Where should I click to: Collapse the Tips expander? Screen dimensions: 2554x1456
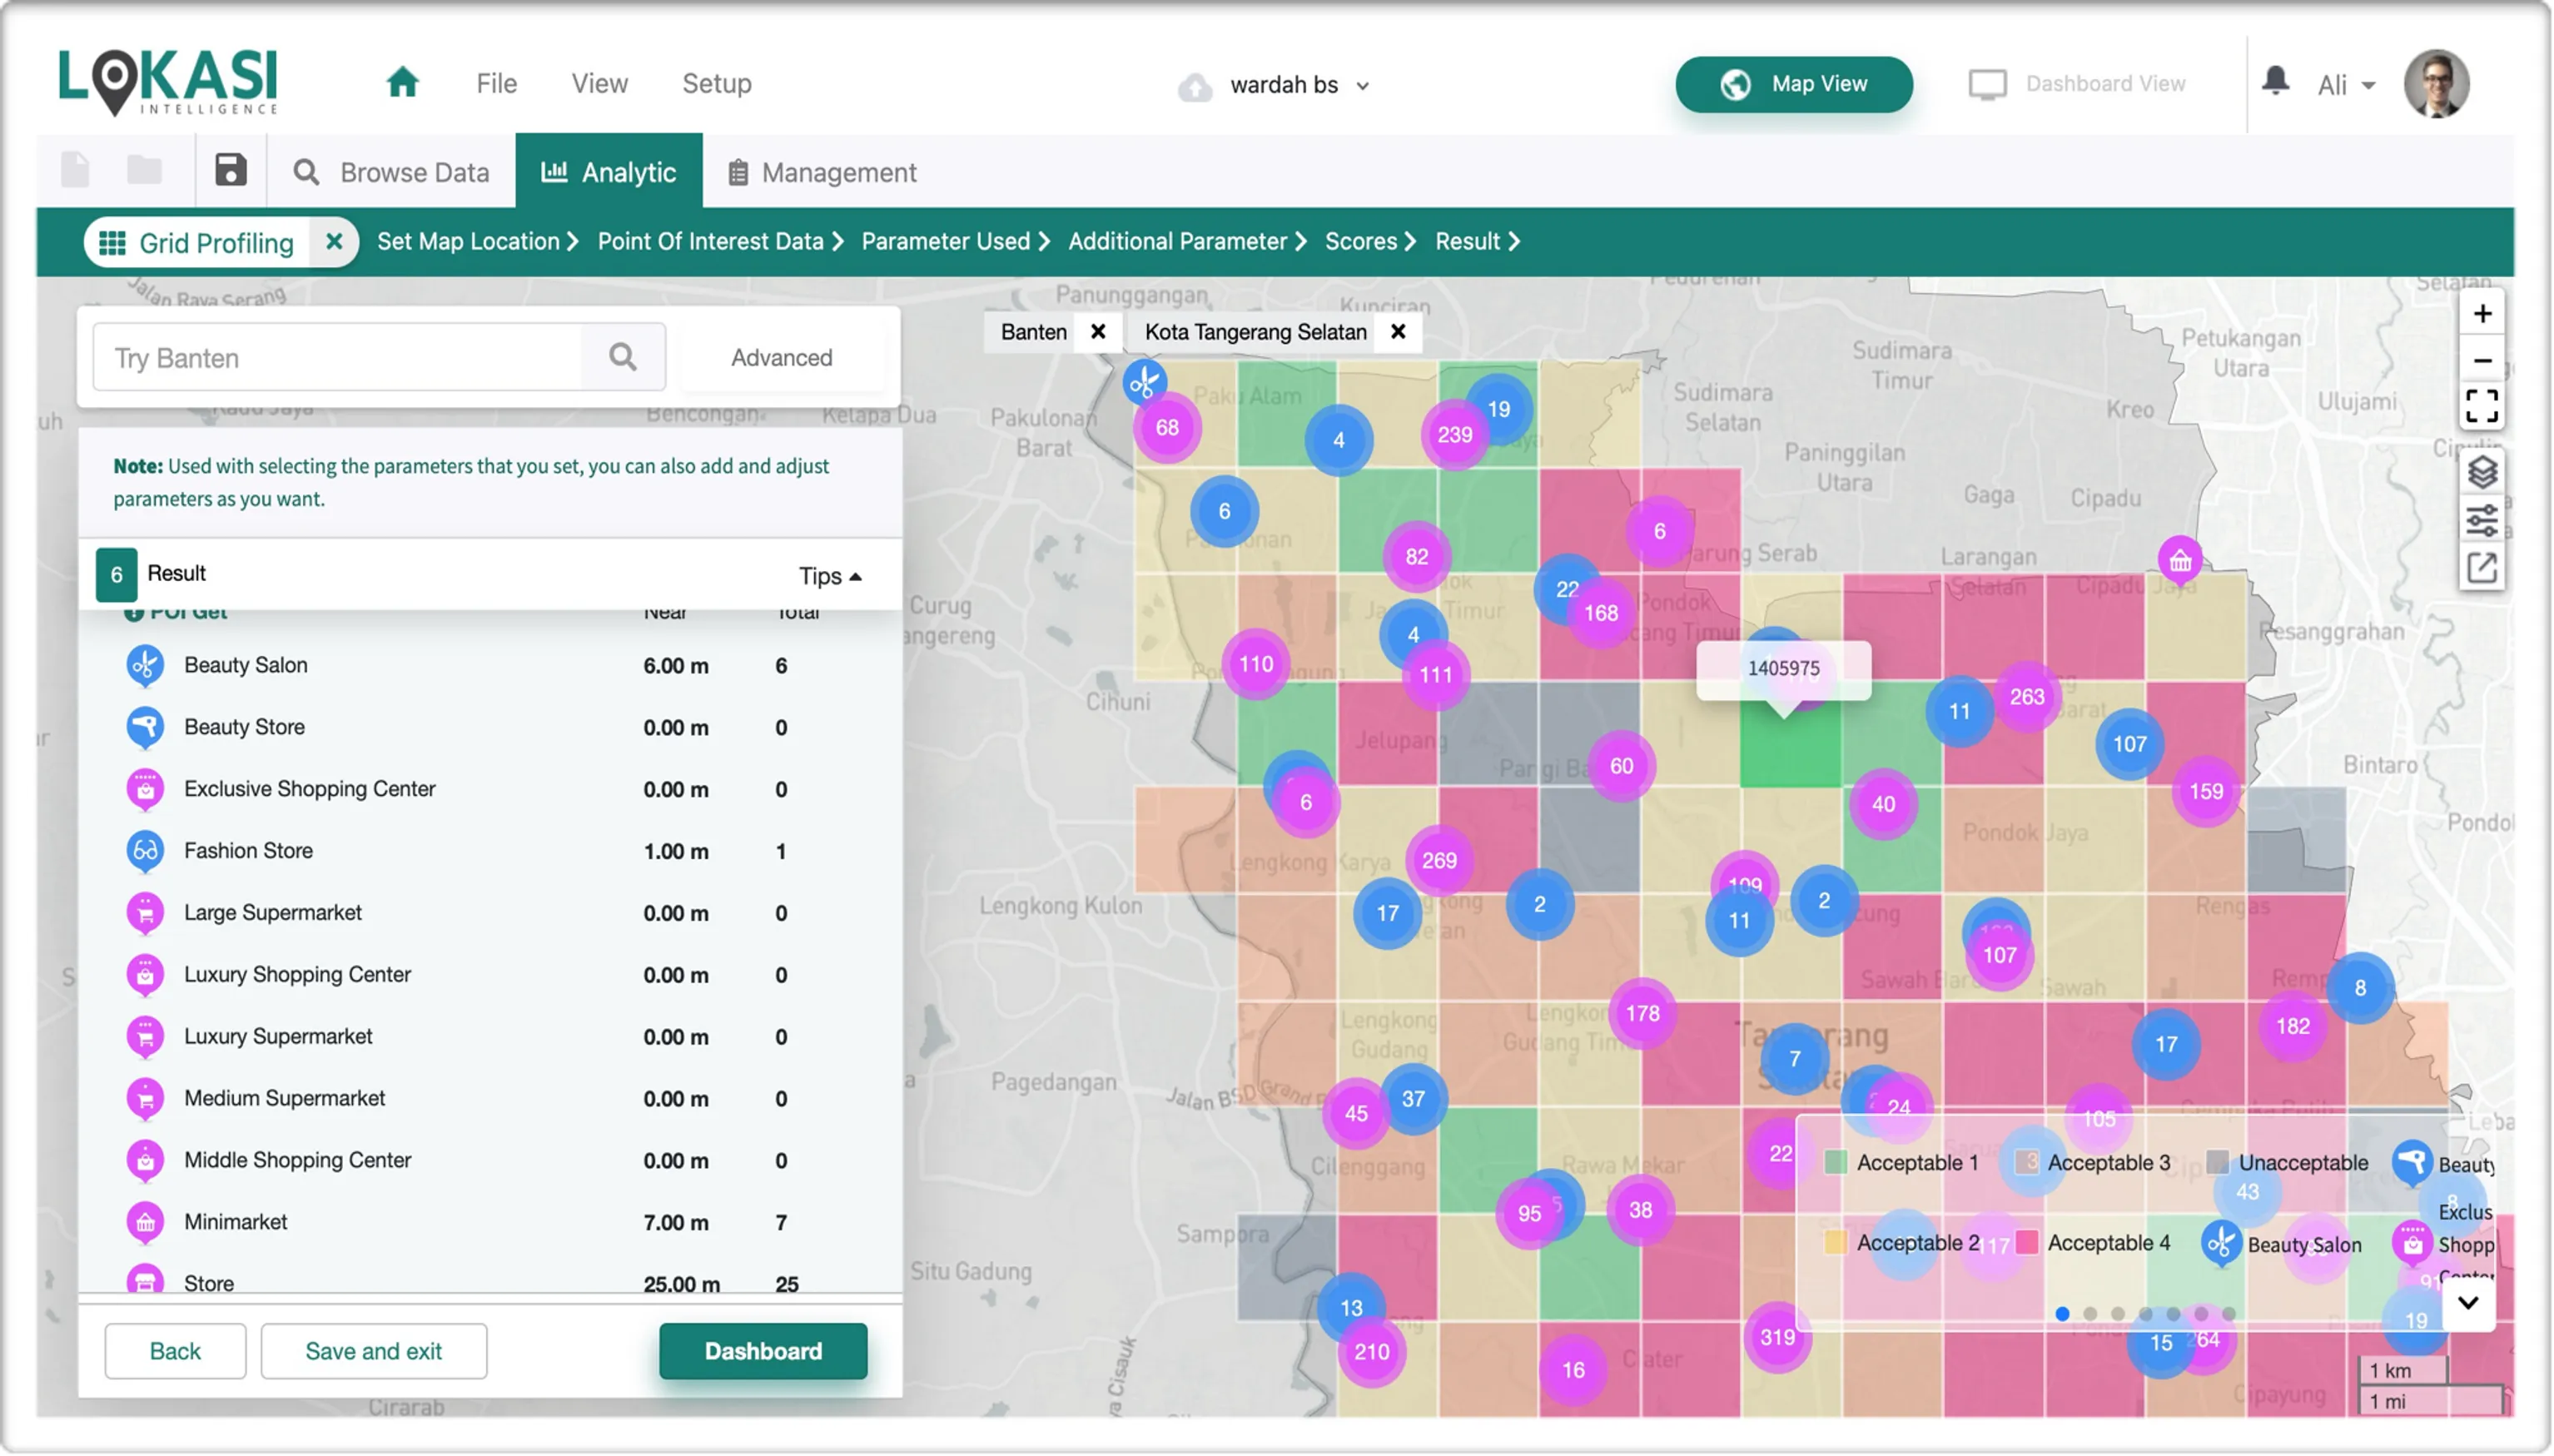coord(829,576)
